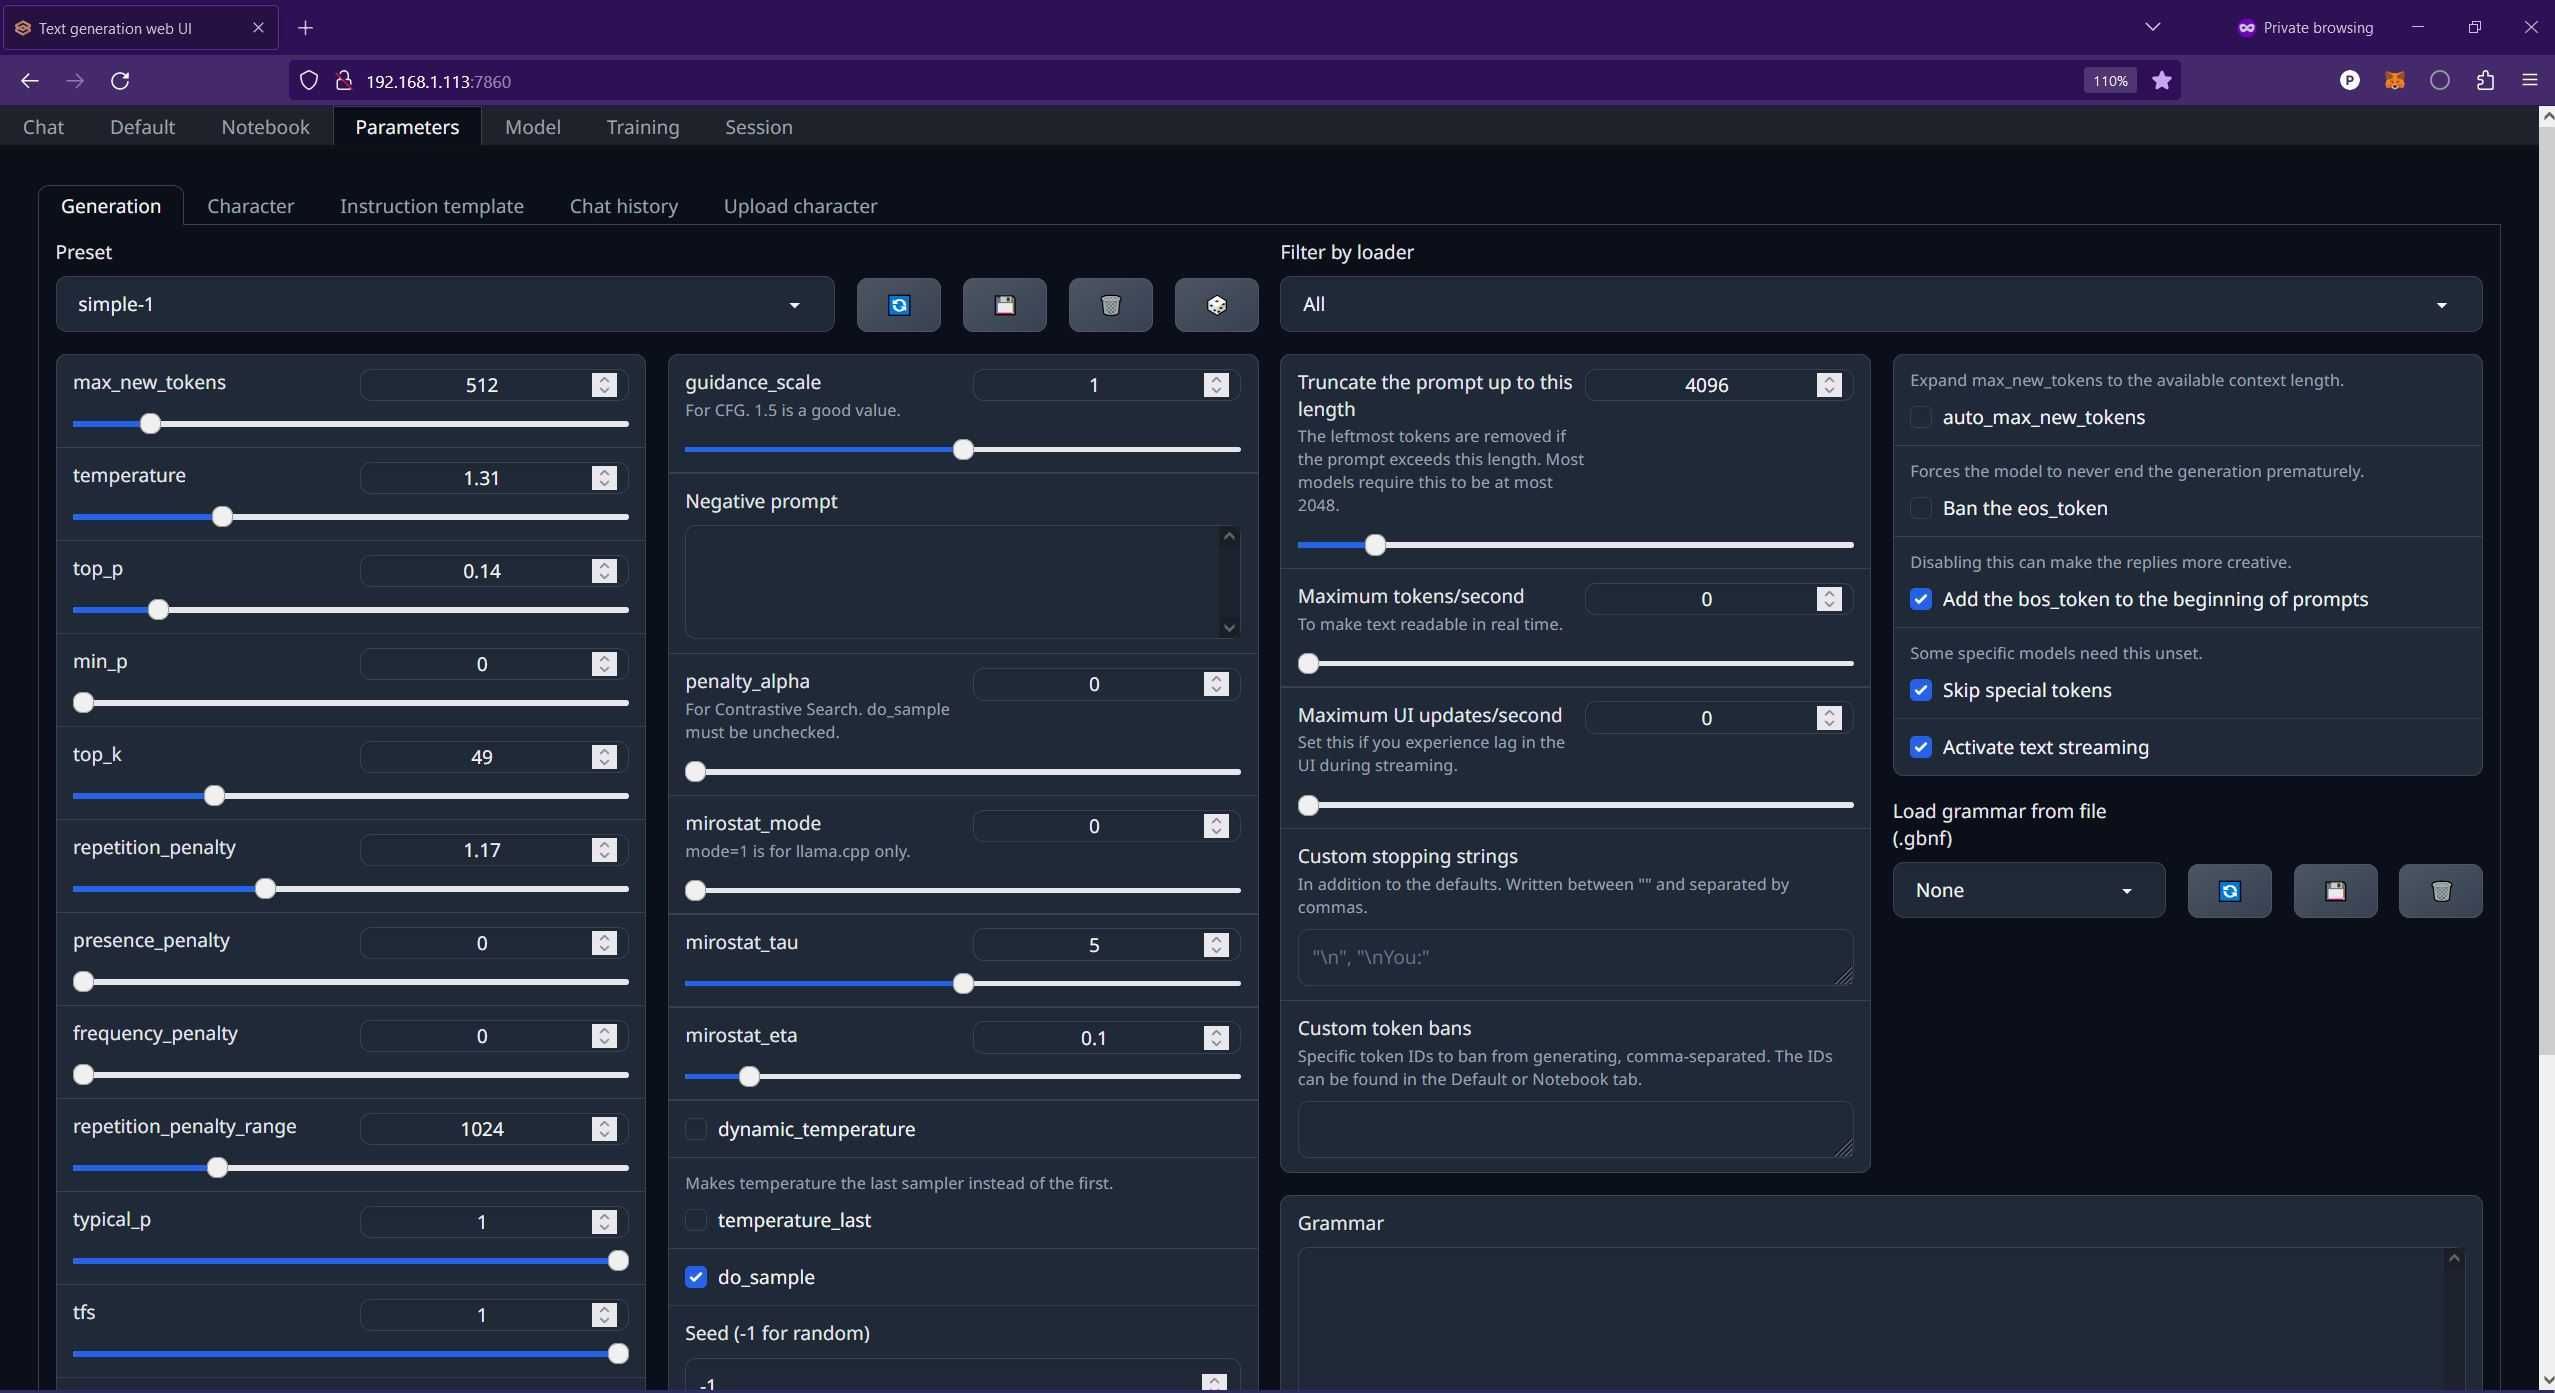The width and height of the screenshot is (2555, 1393).
Task: Open the Upload character sub-tab
Action: pyautogui.click(x=800, y=206)
